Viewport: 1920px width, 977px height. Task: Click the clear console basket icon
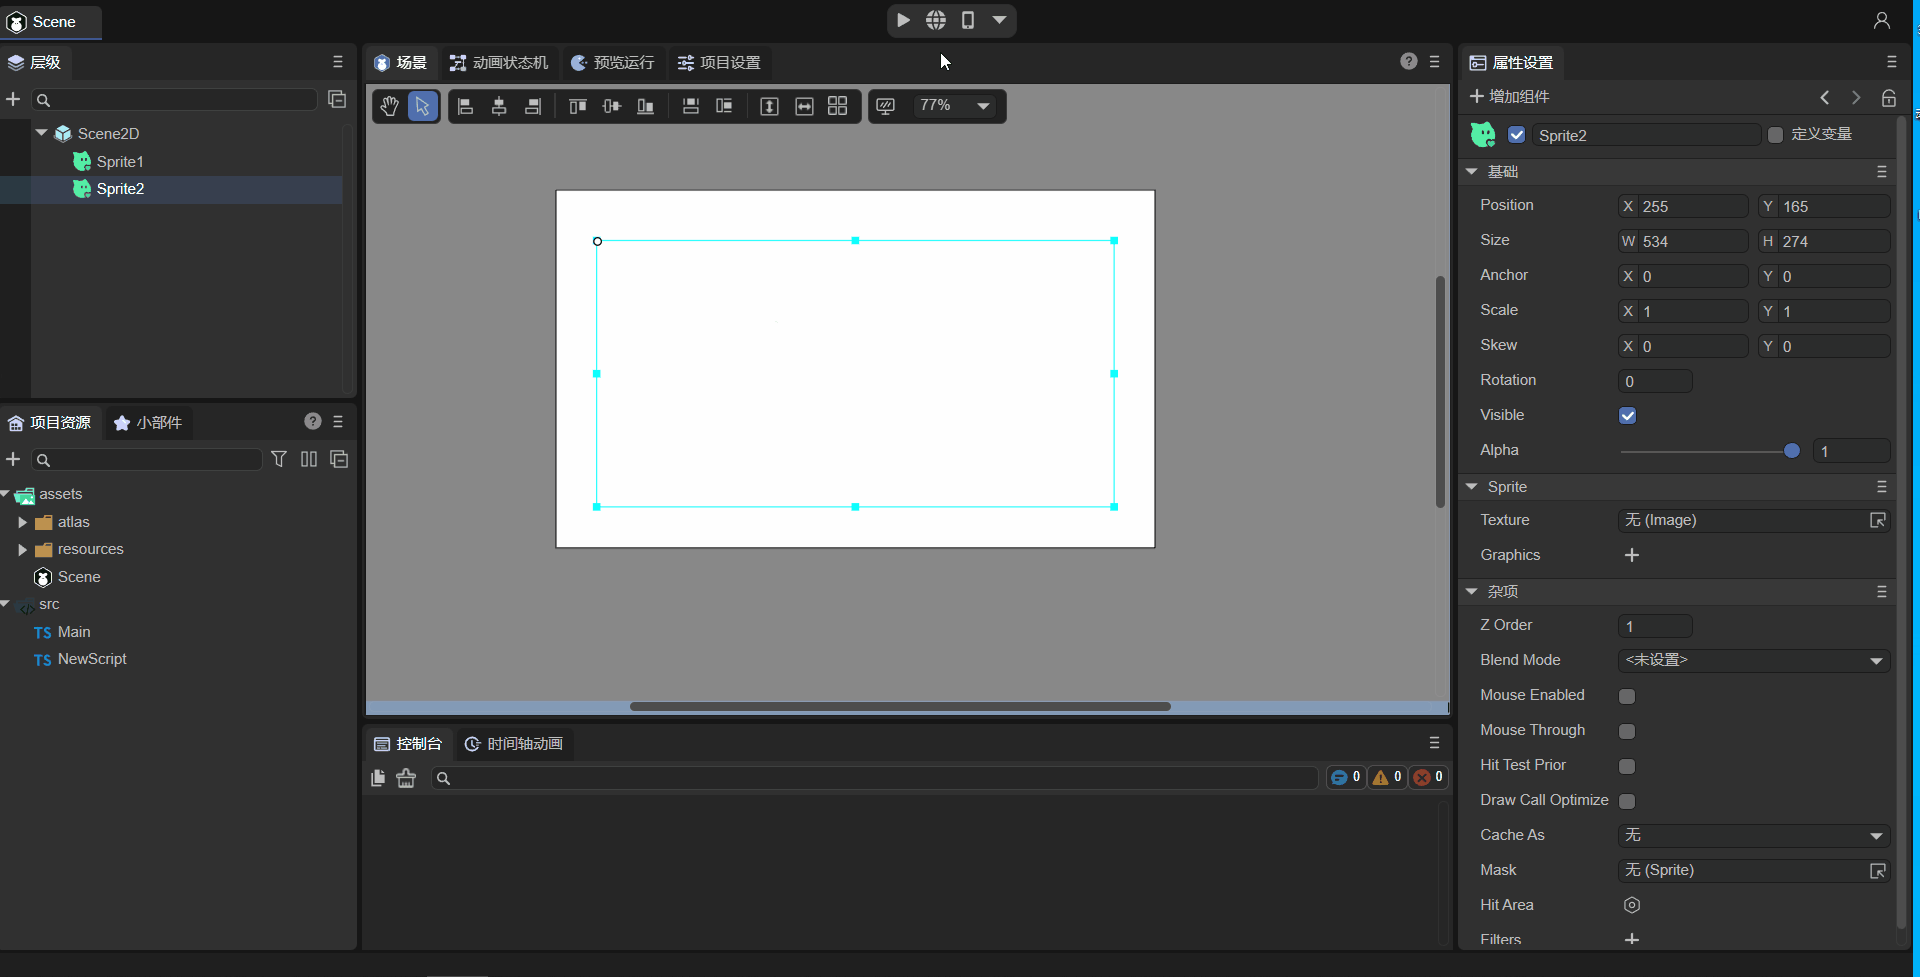click(406, 778)
